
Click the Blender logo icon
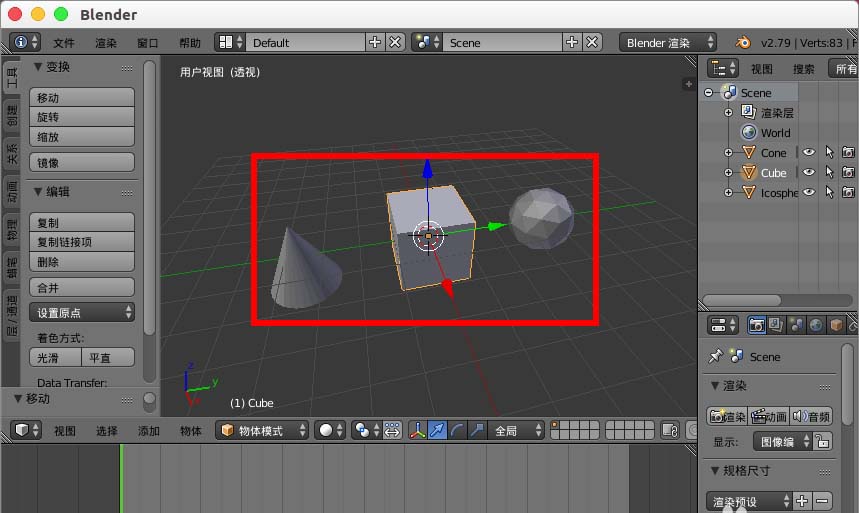[743, 42]
